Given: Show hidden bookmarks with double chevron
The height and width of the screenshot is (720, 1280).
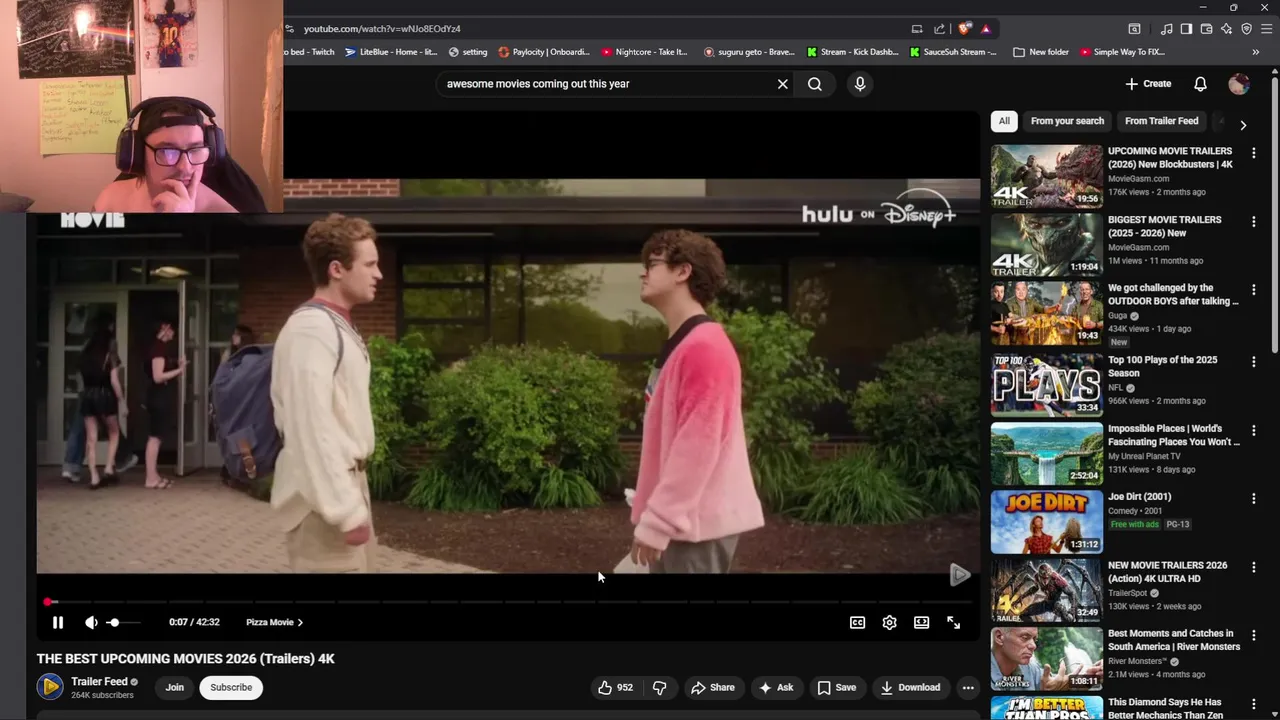Looking at the screenshot, I should (x=1255, y=52).
